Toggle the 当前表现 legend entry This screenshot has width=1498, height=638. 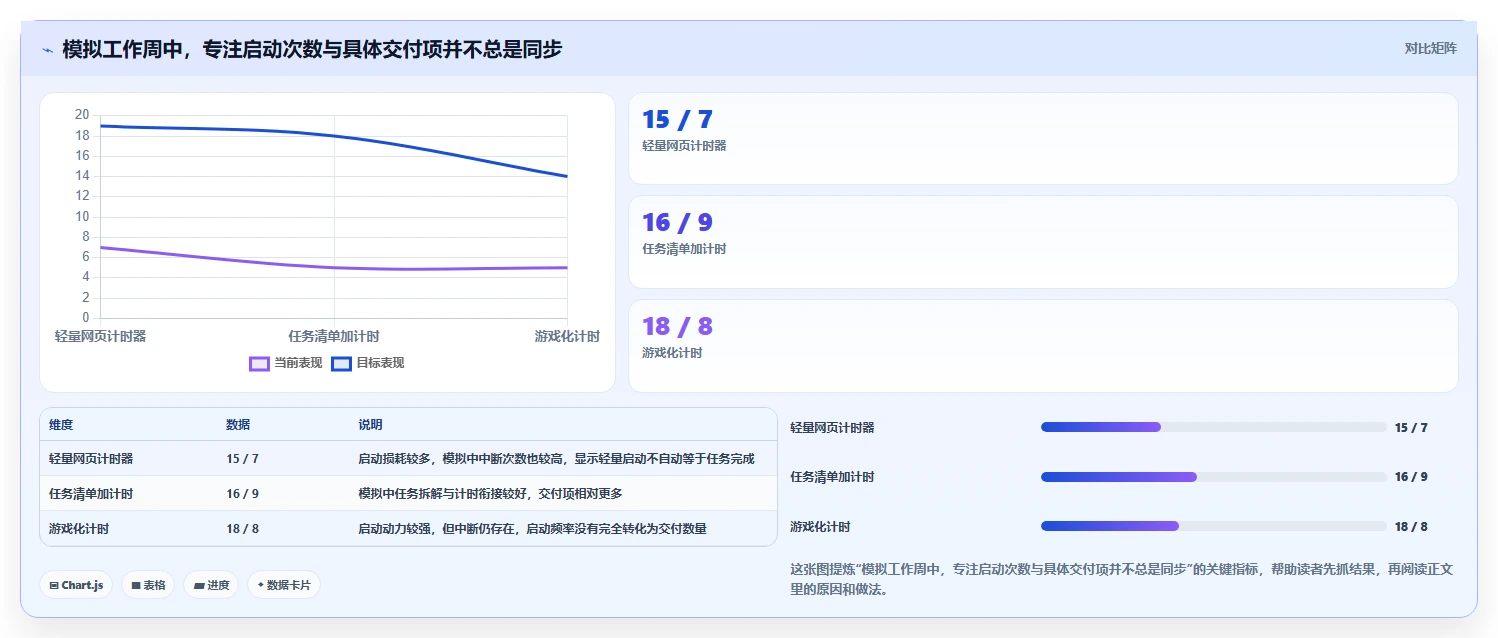pyautogui.click(x=286, y=363)
